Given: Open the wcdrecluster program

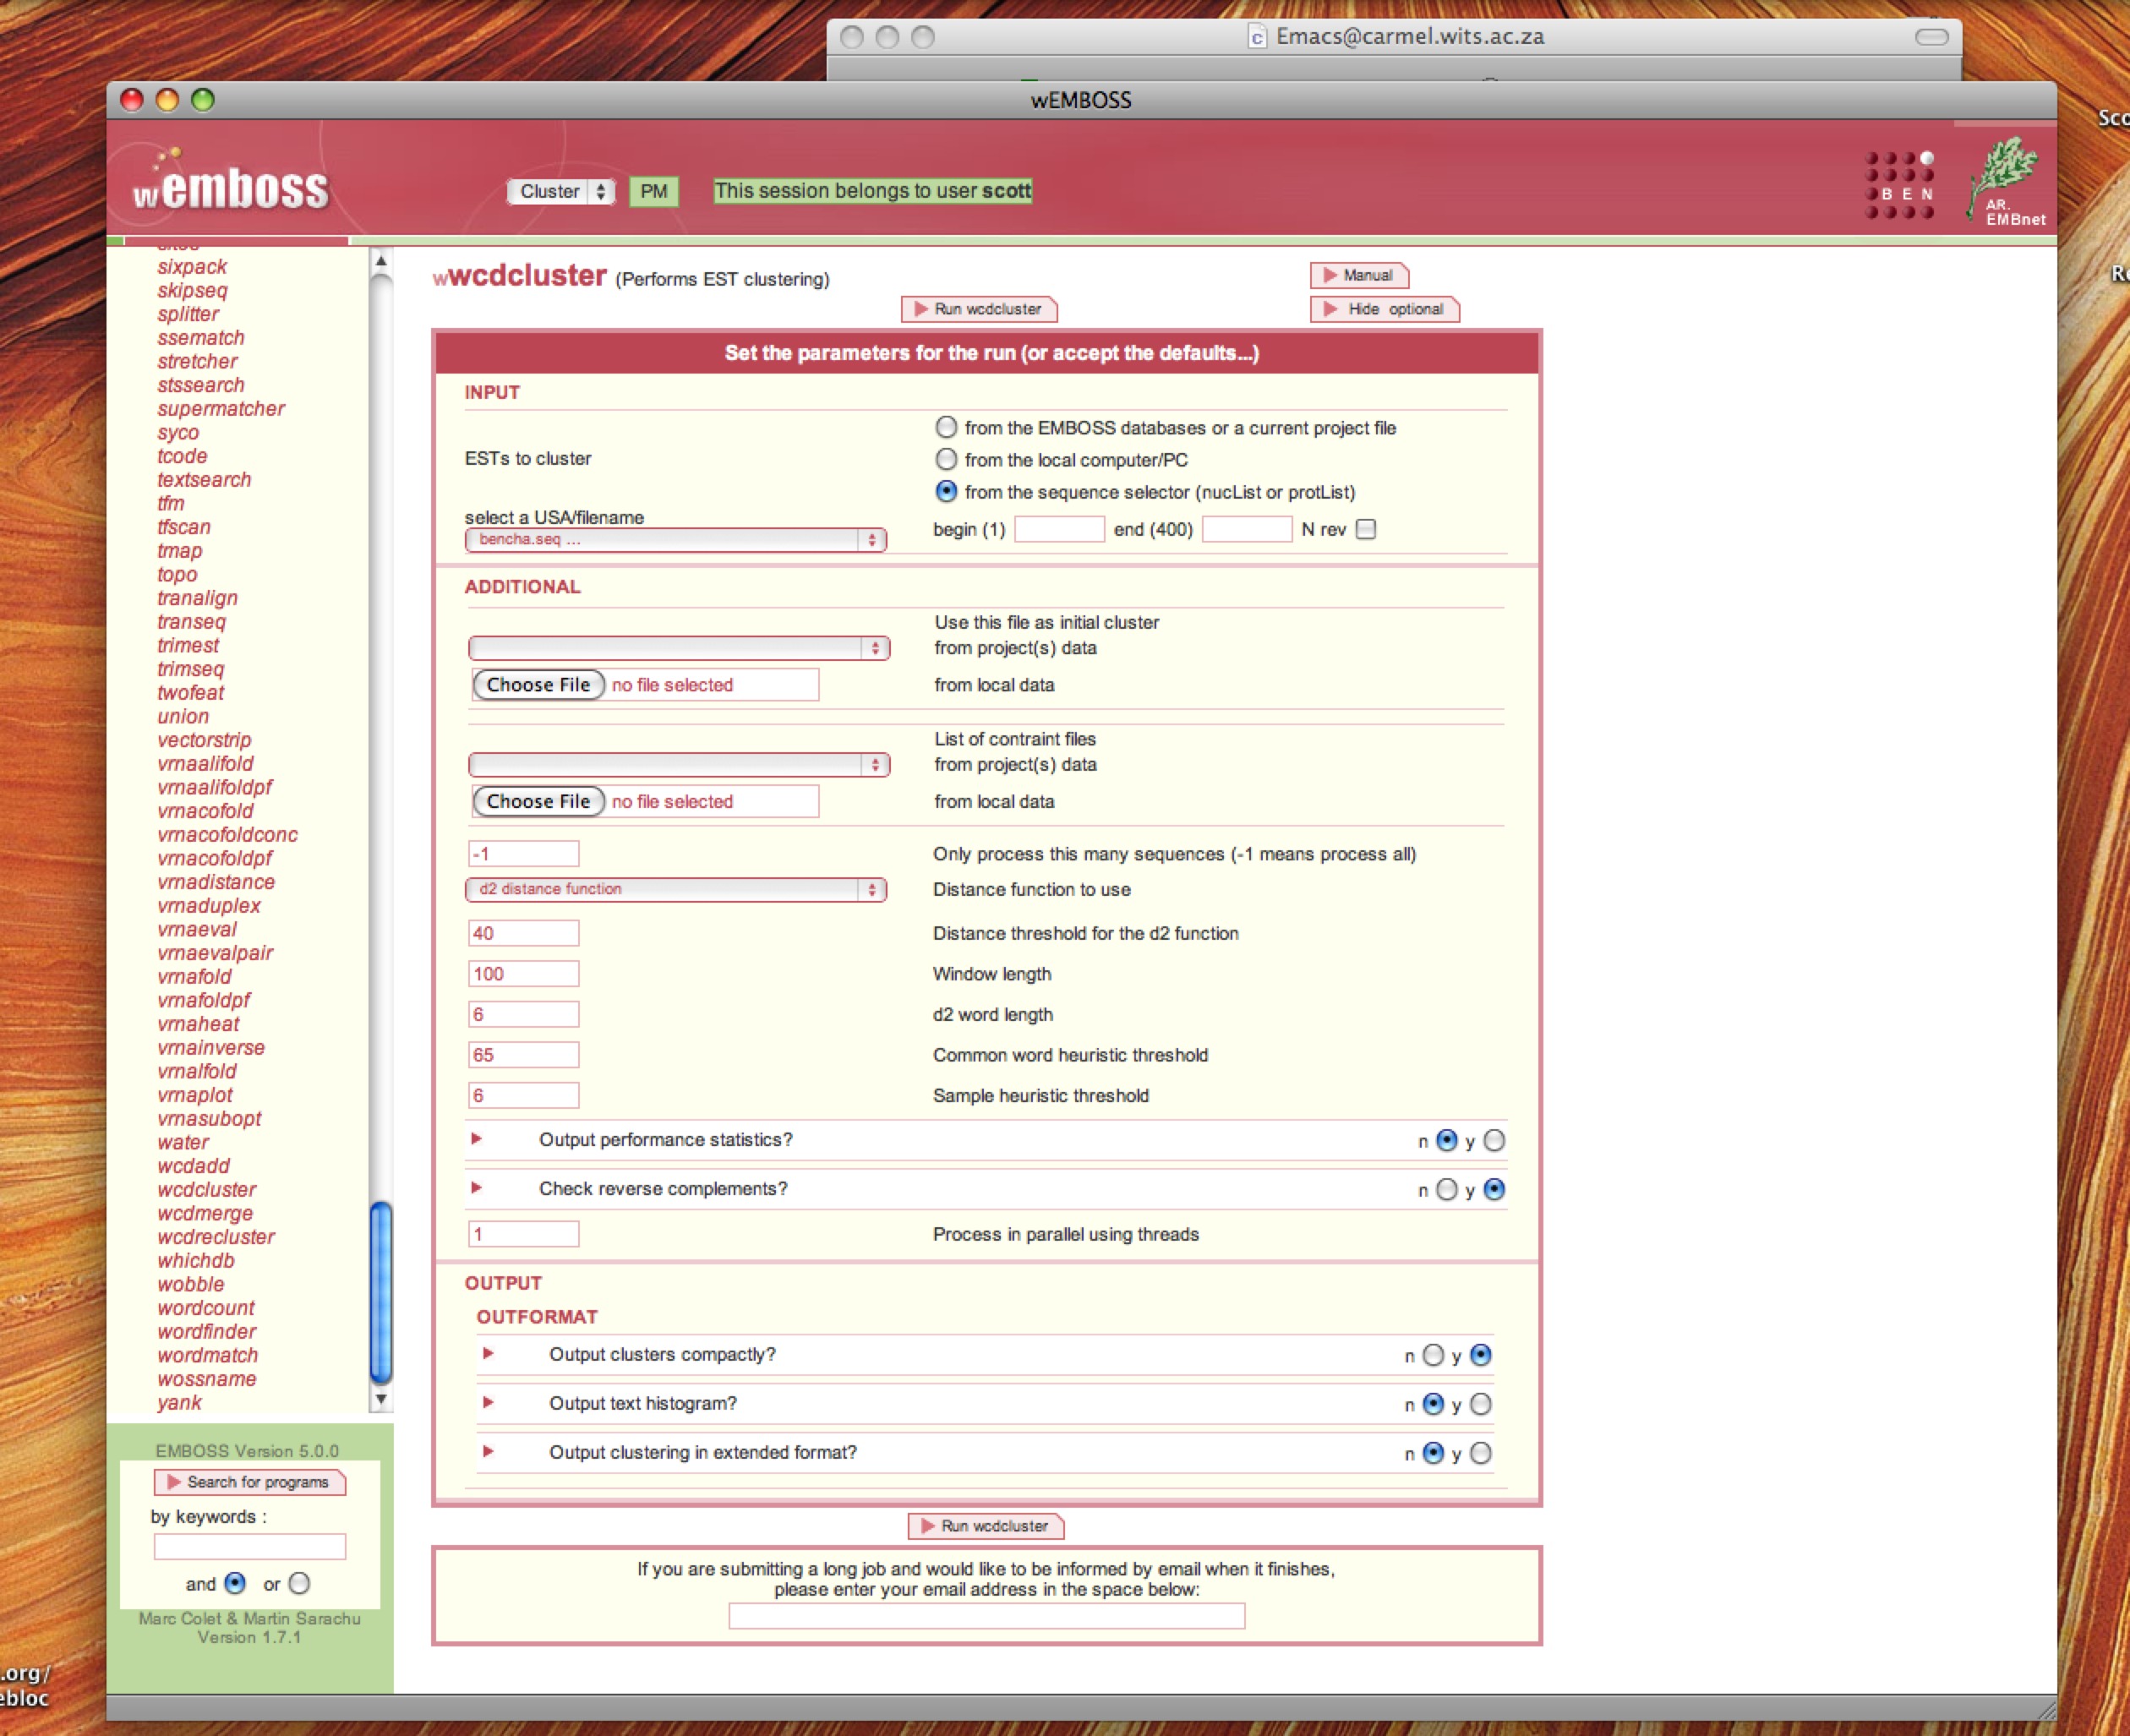Looking at the screenshot, I should [x=216, y=1237].
